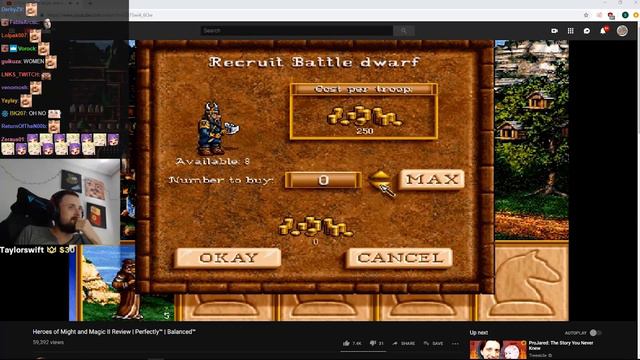This screenshot has height=360, width=640.
Task: Click inside the YouTube search field
Action: [x=297, y=31]
